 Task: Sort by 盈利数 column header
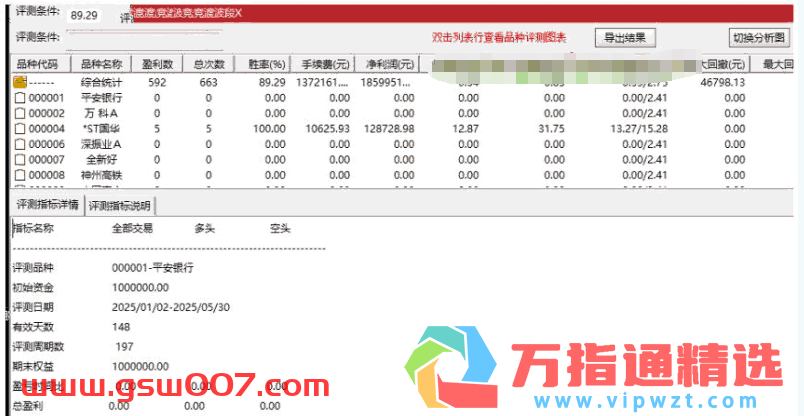[157, 64]
